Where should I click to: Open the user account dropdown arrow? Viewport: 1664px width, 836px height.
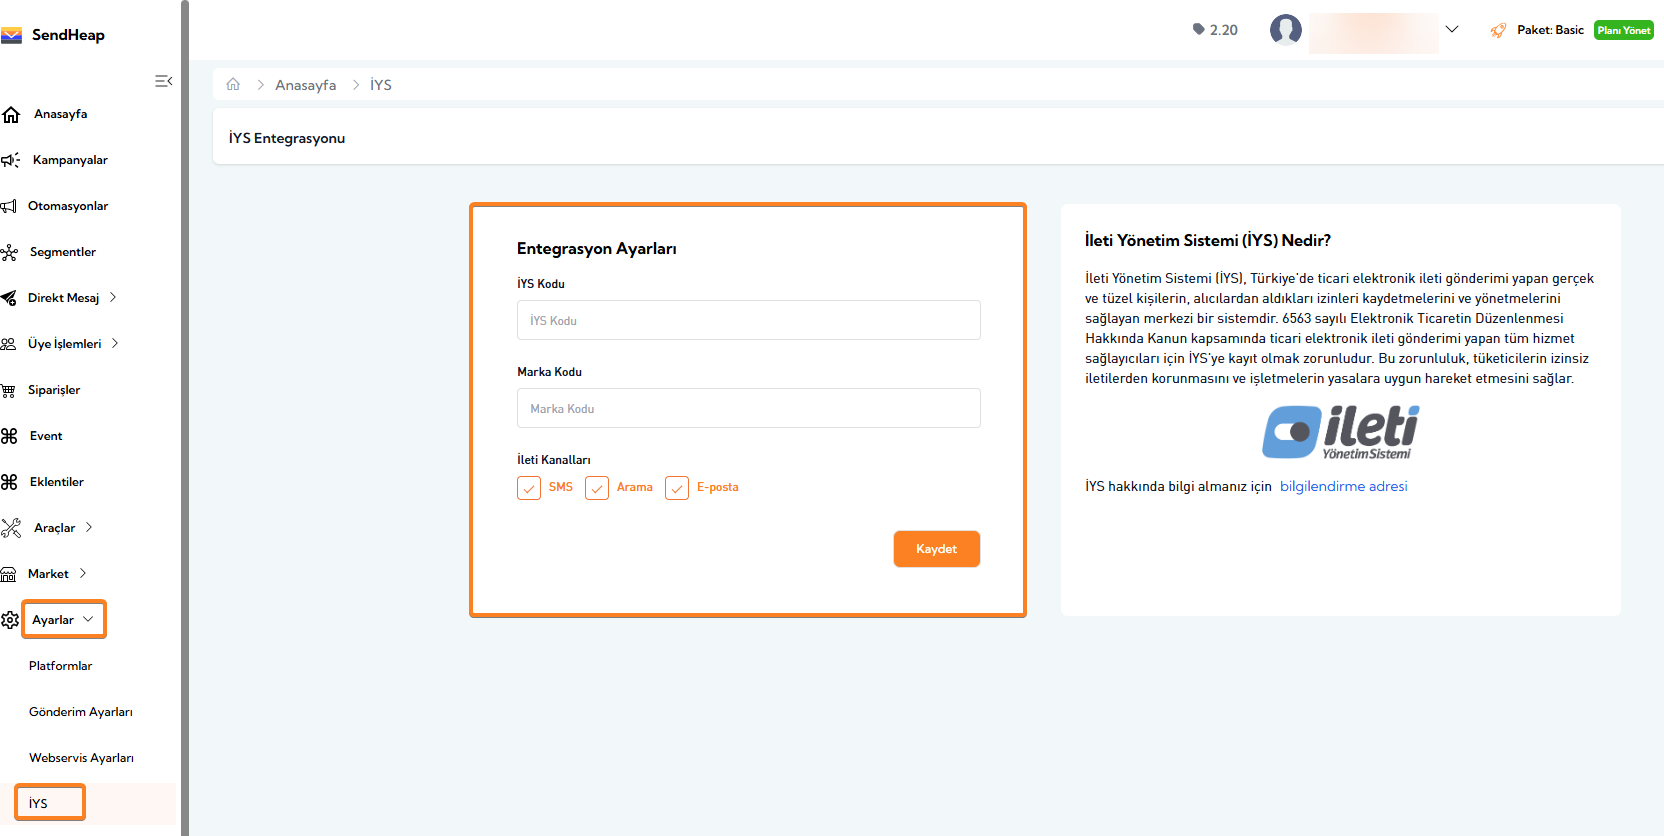point(1452,30)
